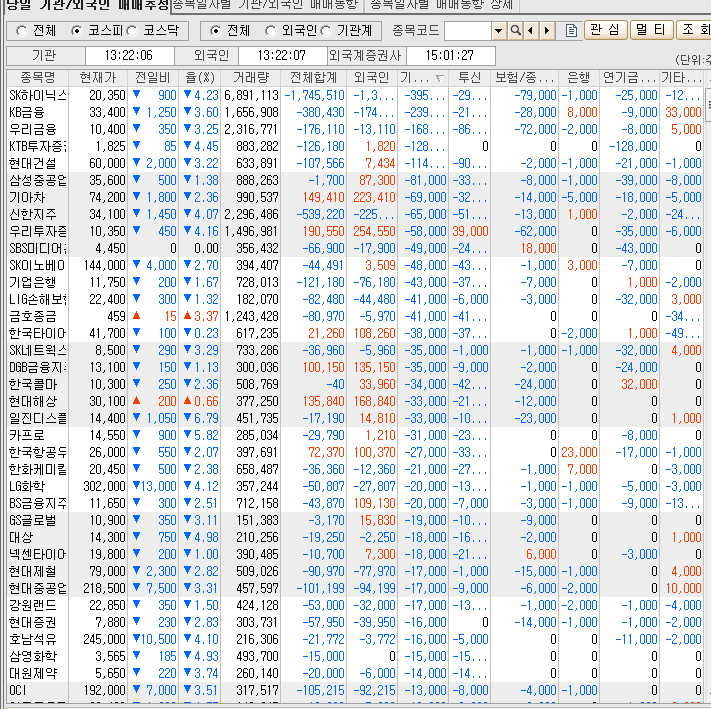711x709 pixels.
Task: Sort by the 투신 column header
Action: tap(469, 78)
